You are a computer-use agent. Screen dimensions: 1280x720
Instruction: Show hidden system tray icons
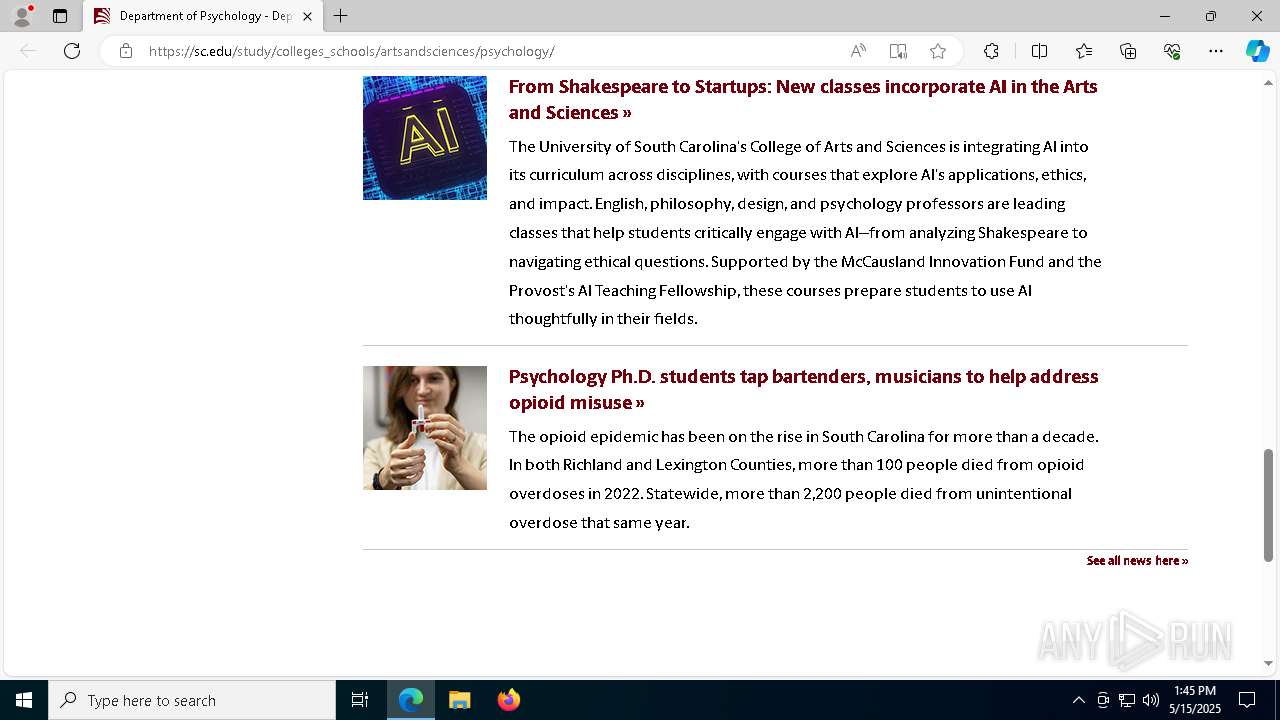click(1078, 700)
